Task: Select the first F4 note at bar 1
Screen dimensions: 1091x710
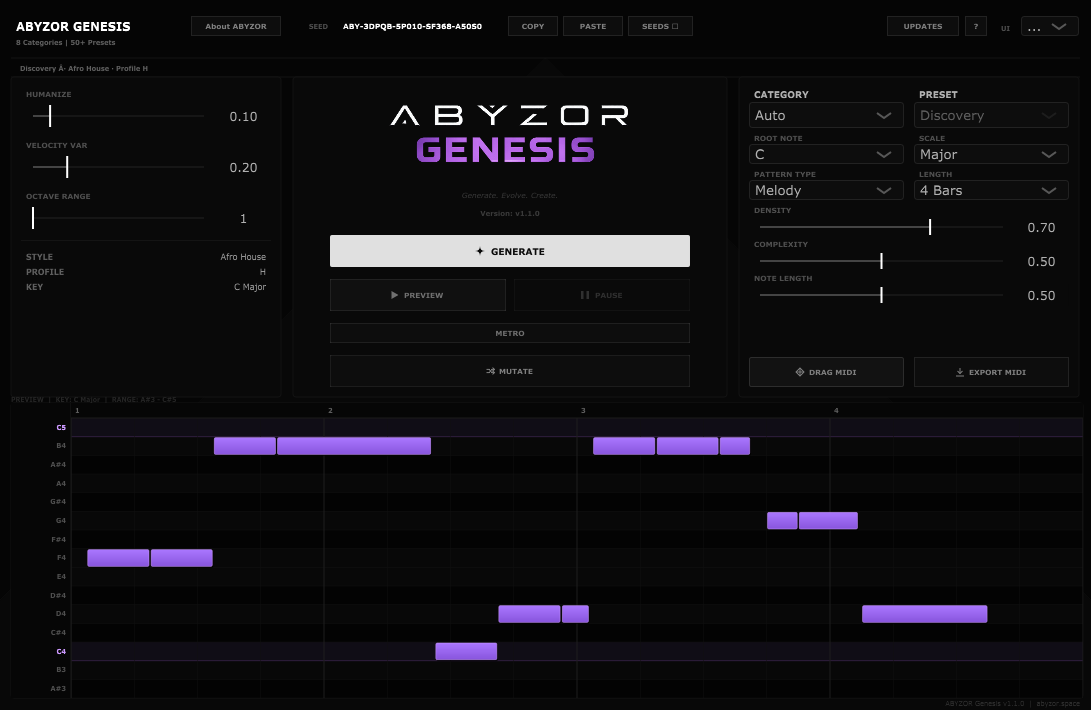Action: [x=118, y=558]
